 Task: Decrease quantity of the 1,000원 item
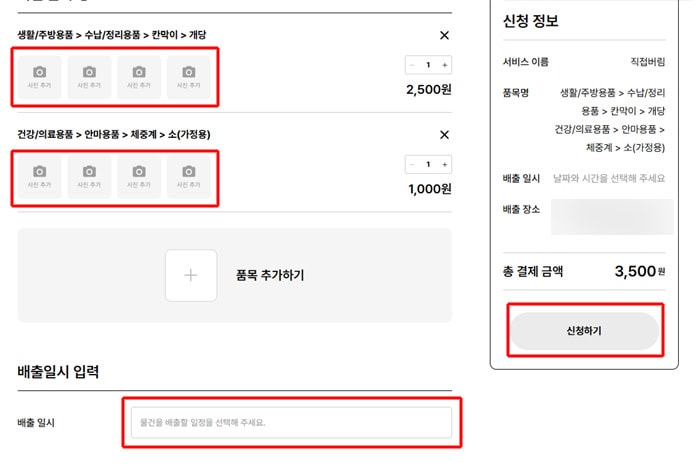coord(412,165)
